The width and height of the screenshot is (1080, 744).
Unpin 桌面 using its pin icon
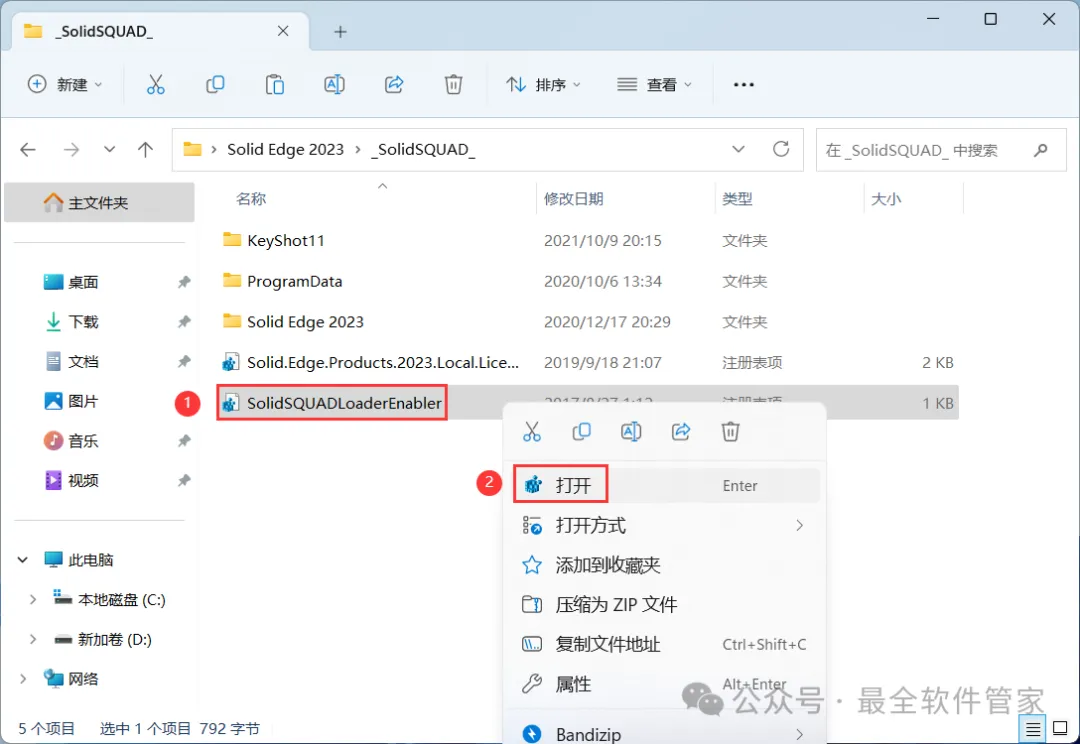(x=184, y=282)
